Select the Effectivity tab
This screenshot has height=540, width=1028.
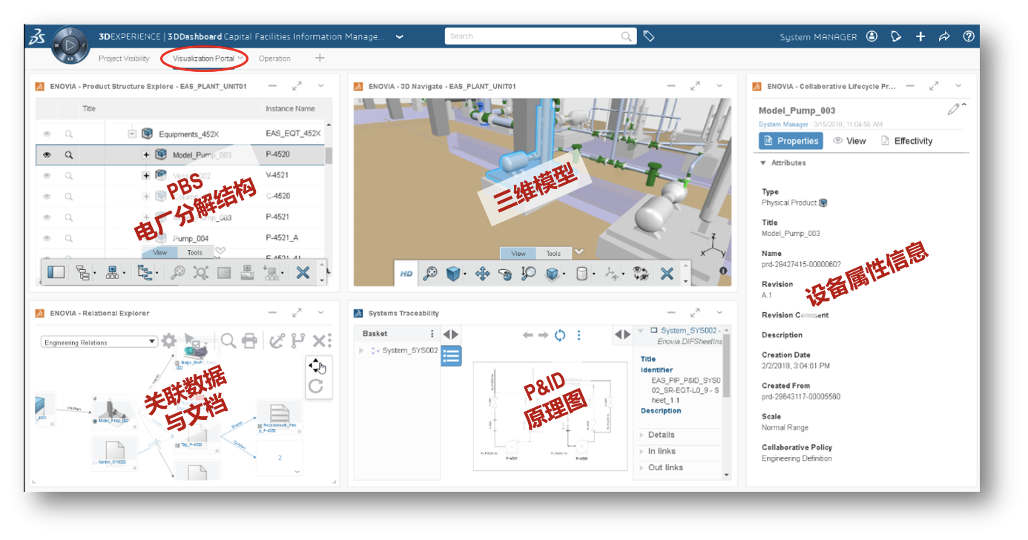(906, 141)
